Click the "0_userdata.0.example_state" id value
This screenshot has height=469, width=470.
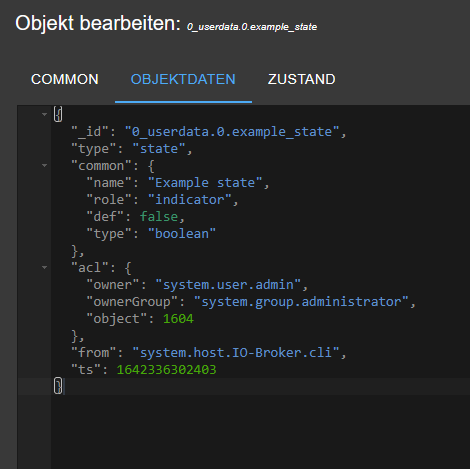click(232, 132)
